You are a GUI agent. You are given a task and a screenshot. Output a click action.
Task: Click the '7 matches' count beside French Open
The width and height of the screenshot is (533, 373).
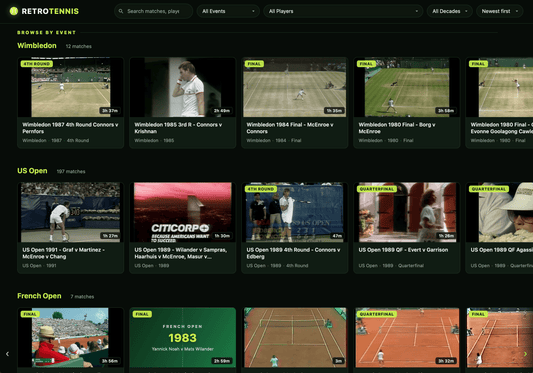coord(82,296)
